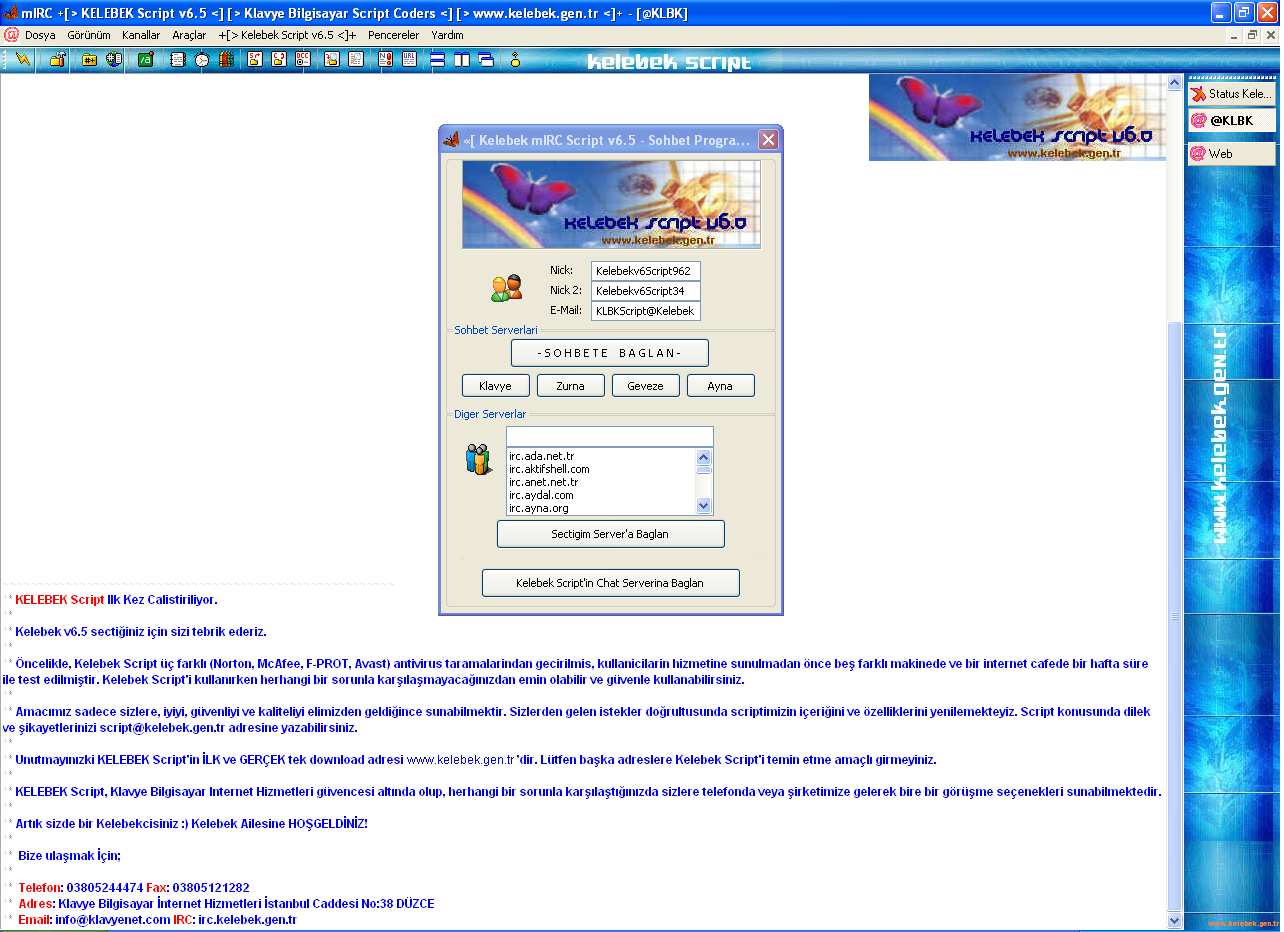The height and width of the screenshot is (932, 1284).
Task: Click the Nick input field
Action: coord(646,271)
